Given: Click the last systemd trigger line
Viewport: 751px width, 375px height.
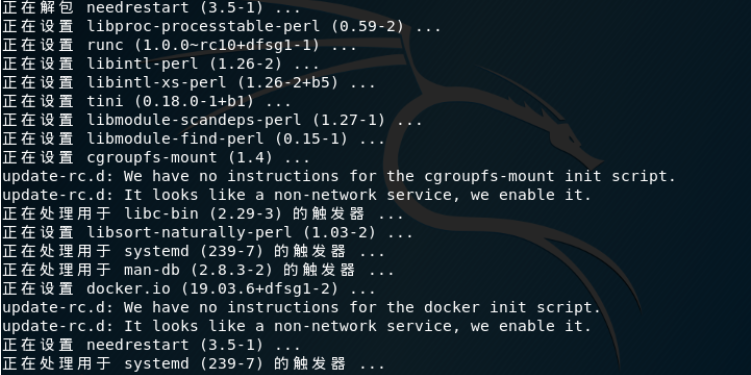Looking at the screenshot, I should 193,364.
